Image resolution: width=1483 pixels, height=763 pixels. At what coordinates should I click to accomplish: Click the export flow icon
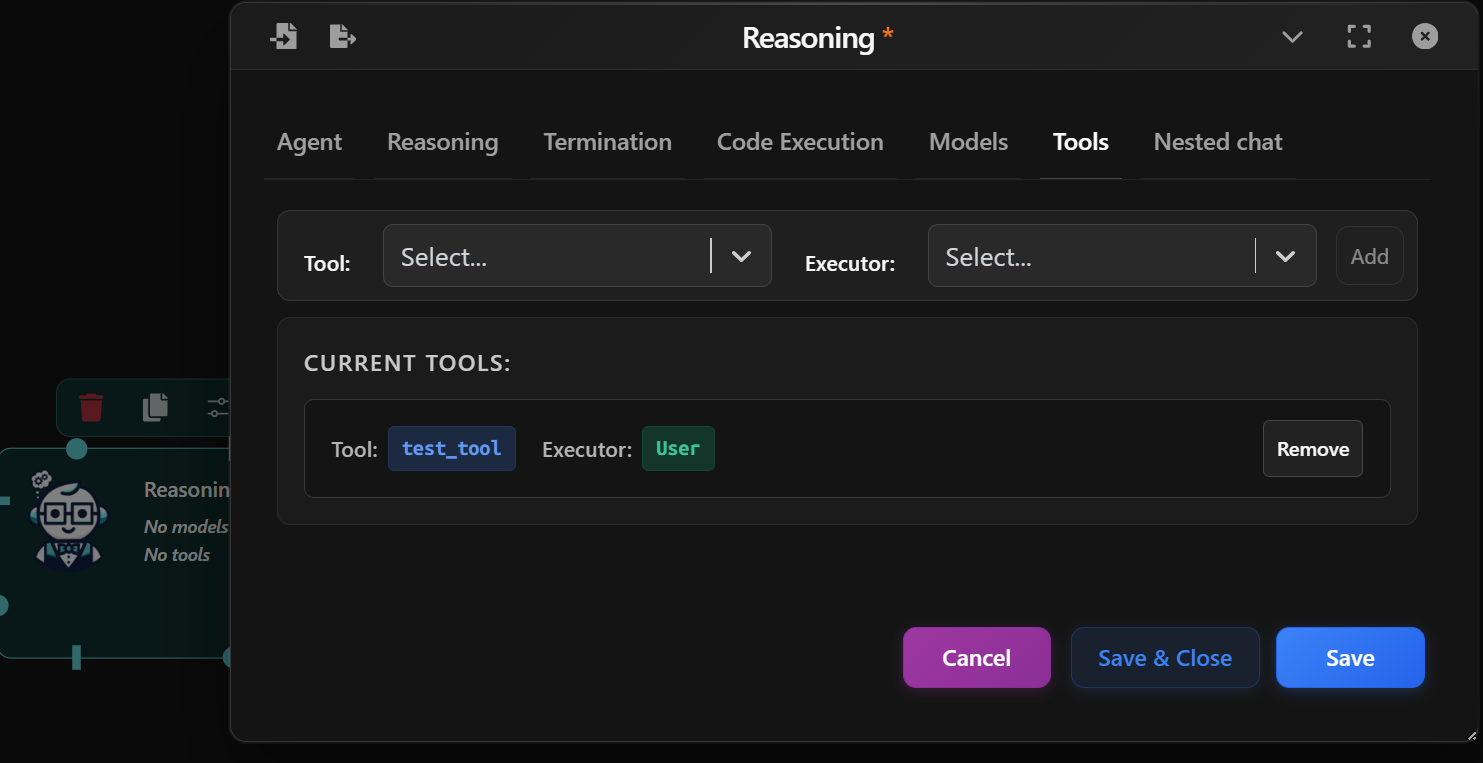click(x=342, y=35)
